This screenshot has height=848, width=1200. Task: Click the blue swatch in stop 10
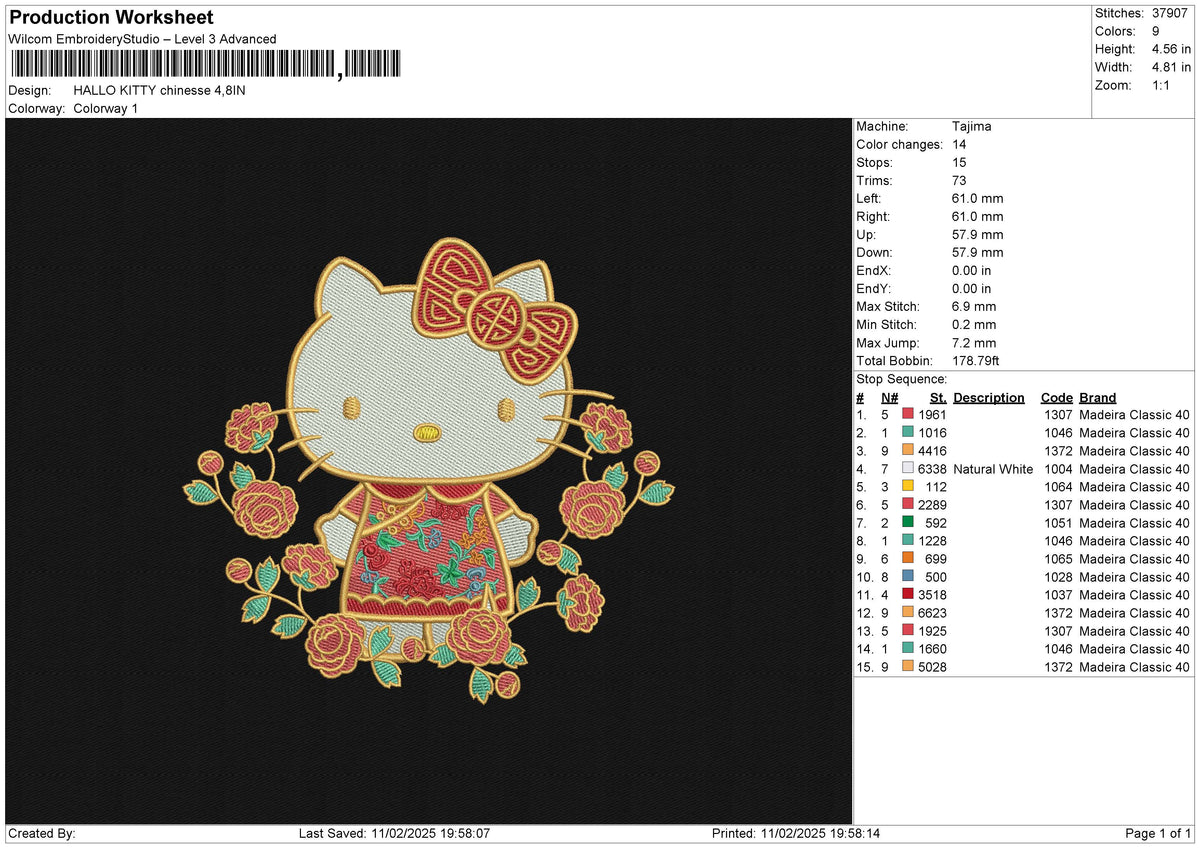point(908,577)
